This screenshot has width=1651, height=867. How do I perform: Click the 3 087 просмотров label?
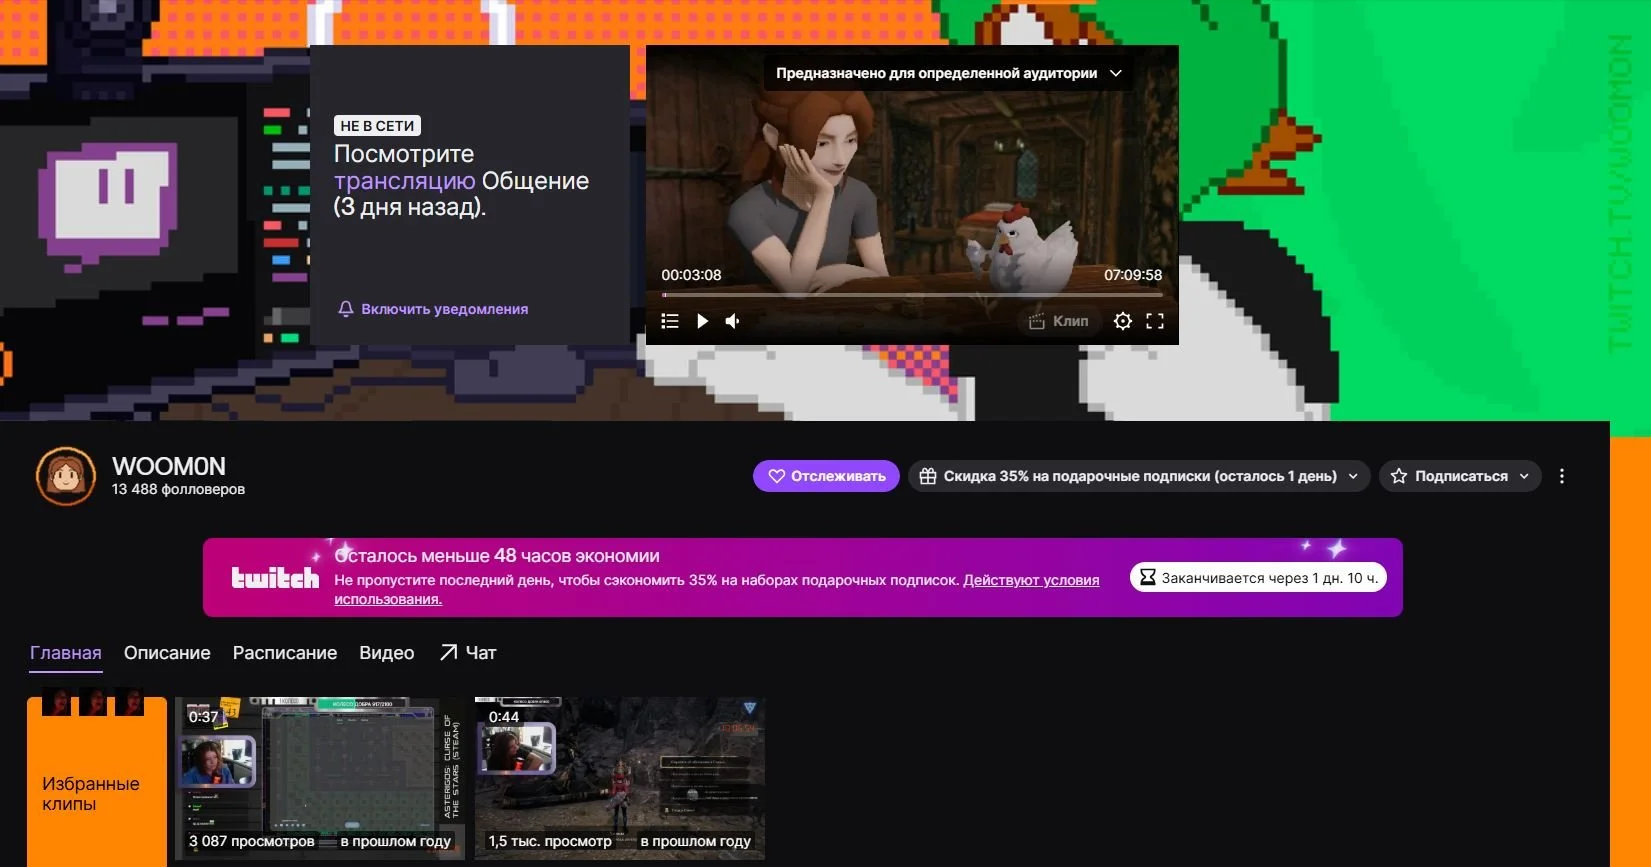tap(252, 841)
